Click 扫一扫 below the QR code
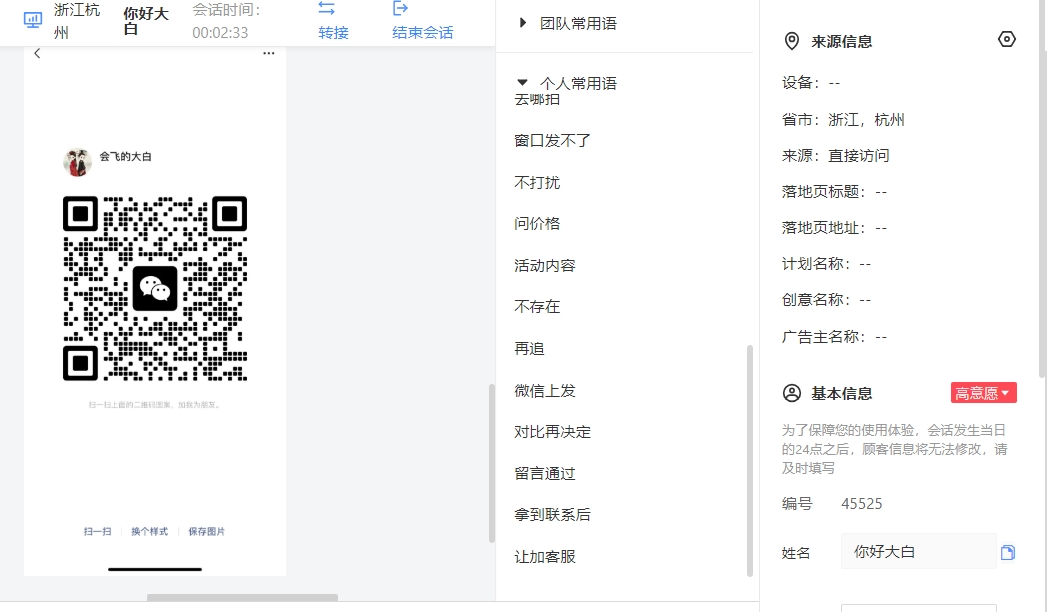The width and height of the screenshot is (1047, 612). [97, 531]
